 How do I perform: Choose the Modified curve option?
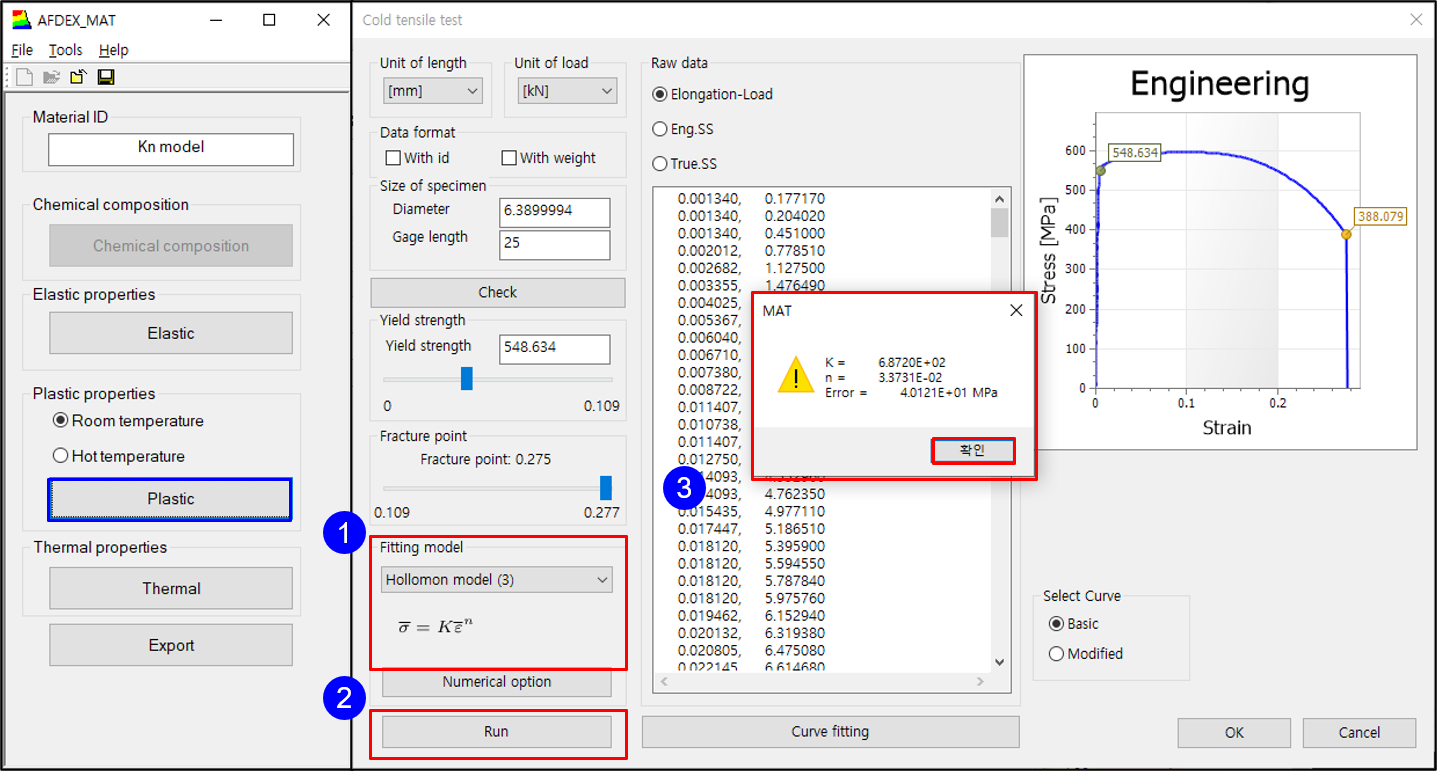[x=1086, y=654]
